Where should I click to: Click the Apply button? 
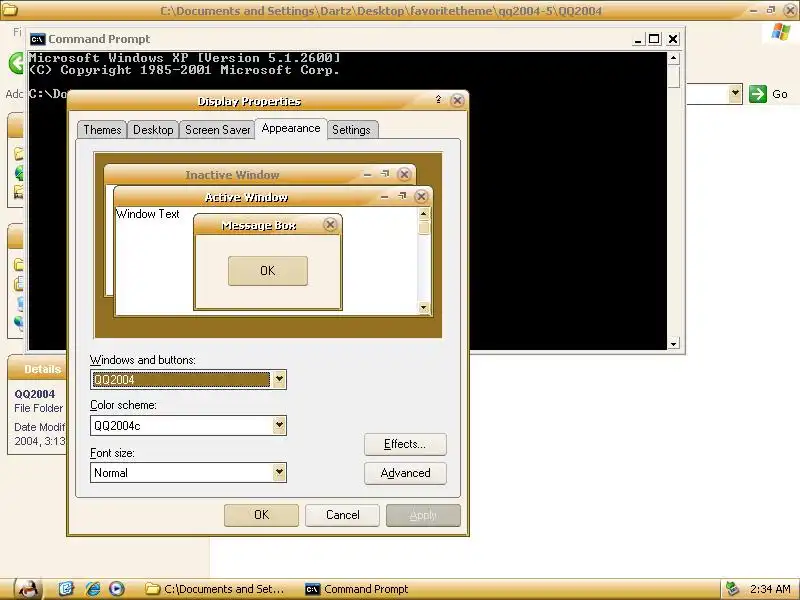coord(423,515)
